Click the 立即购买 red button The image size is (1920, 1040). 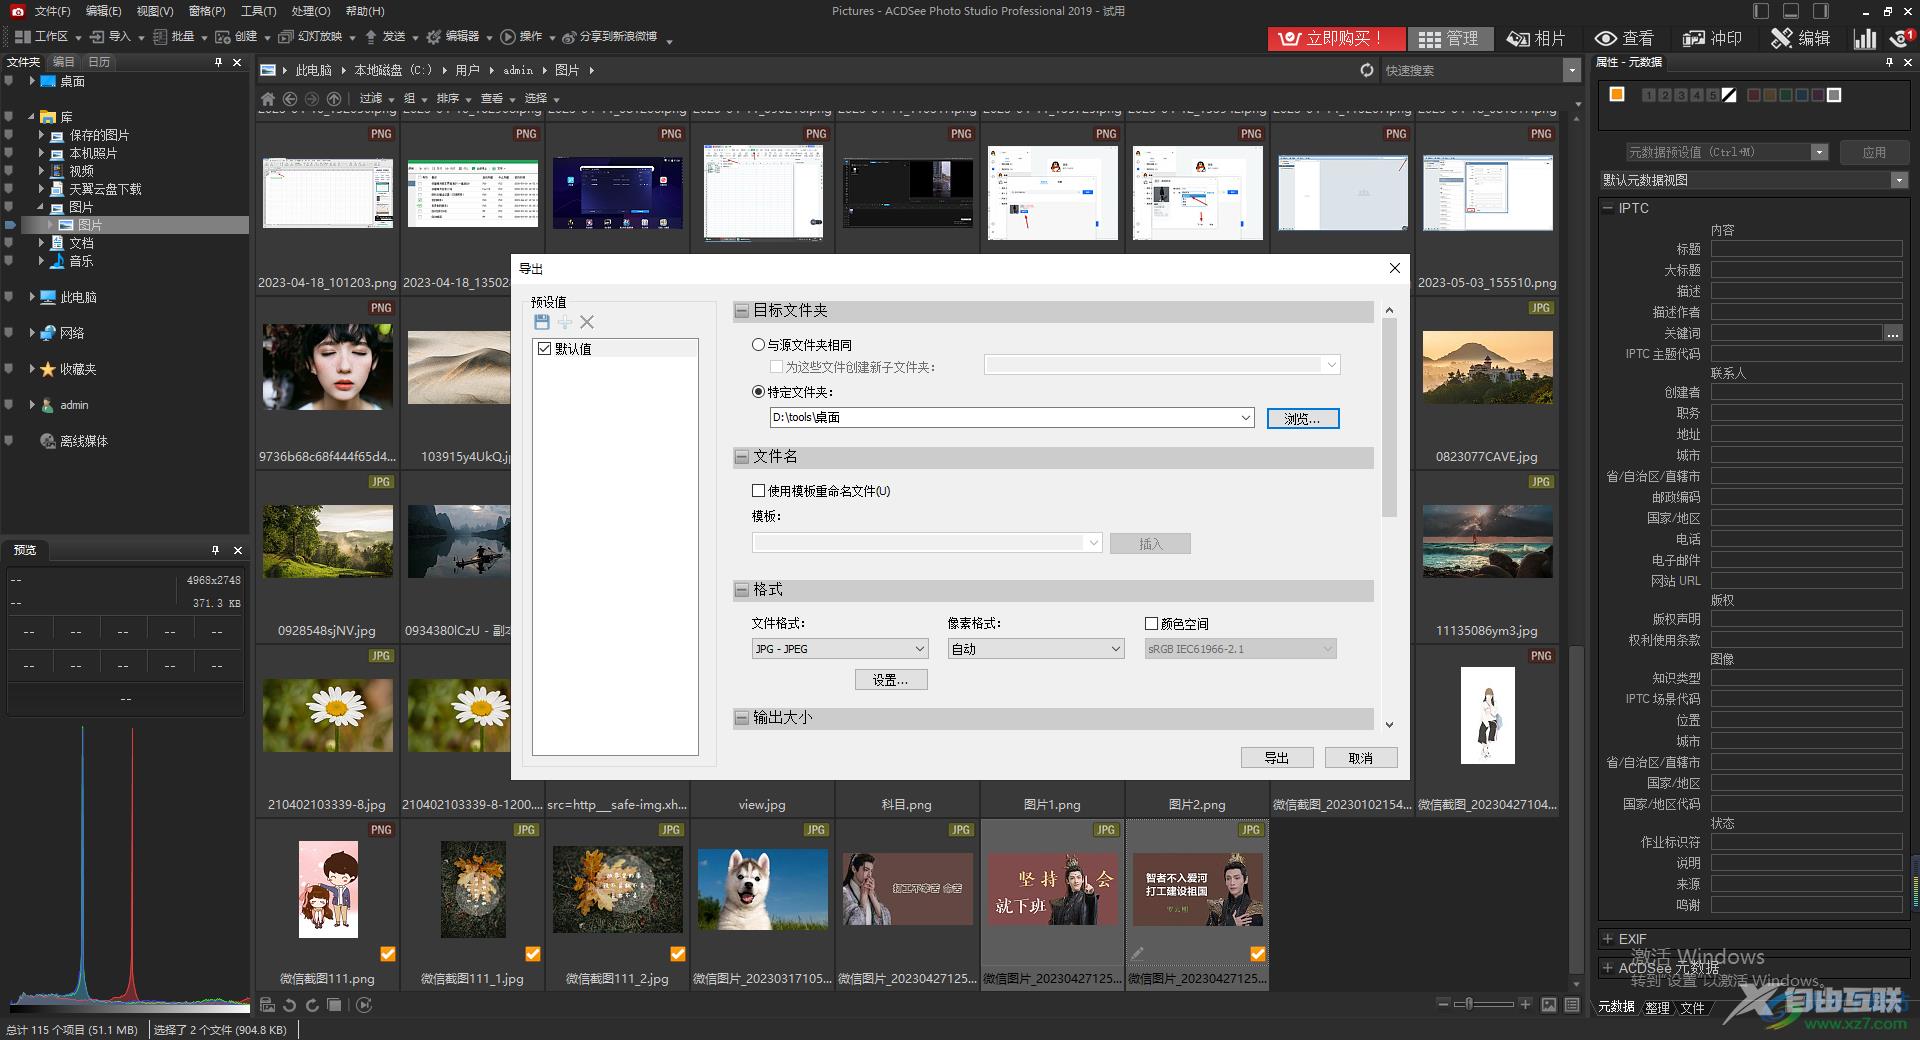1336,38
